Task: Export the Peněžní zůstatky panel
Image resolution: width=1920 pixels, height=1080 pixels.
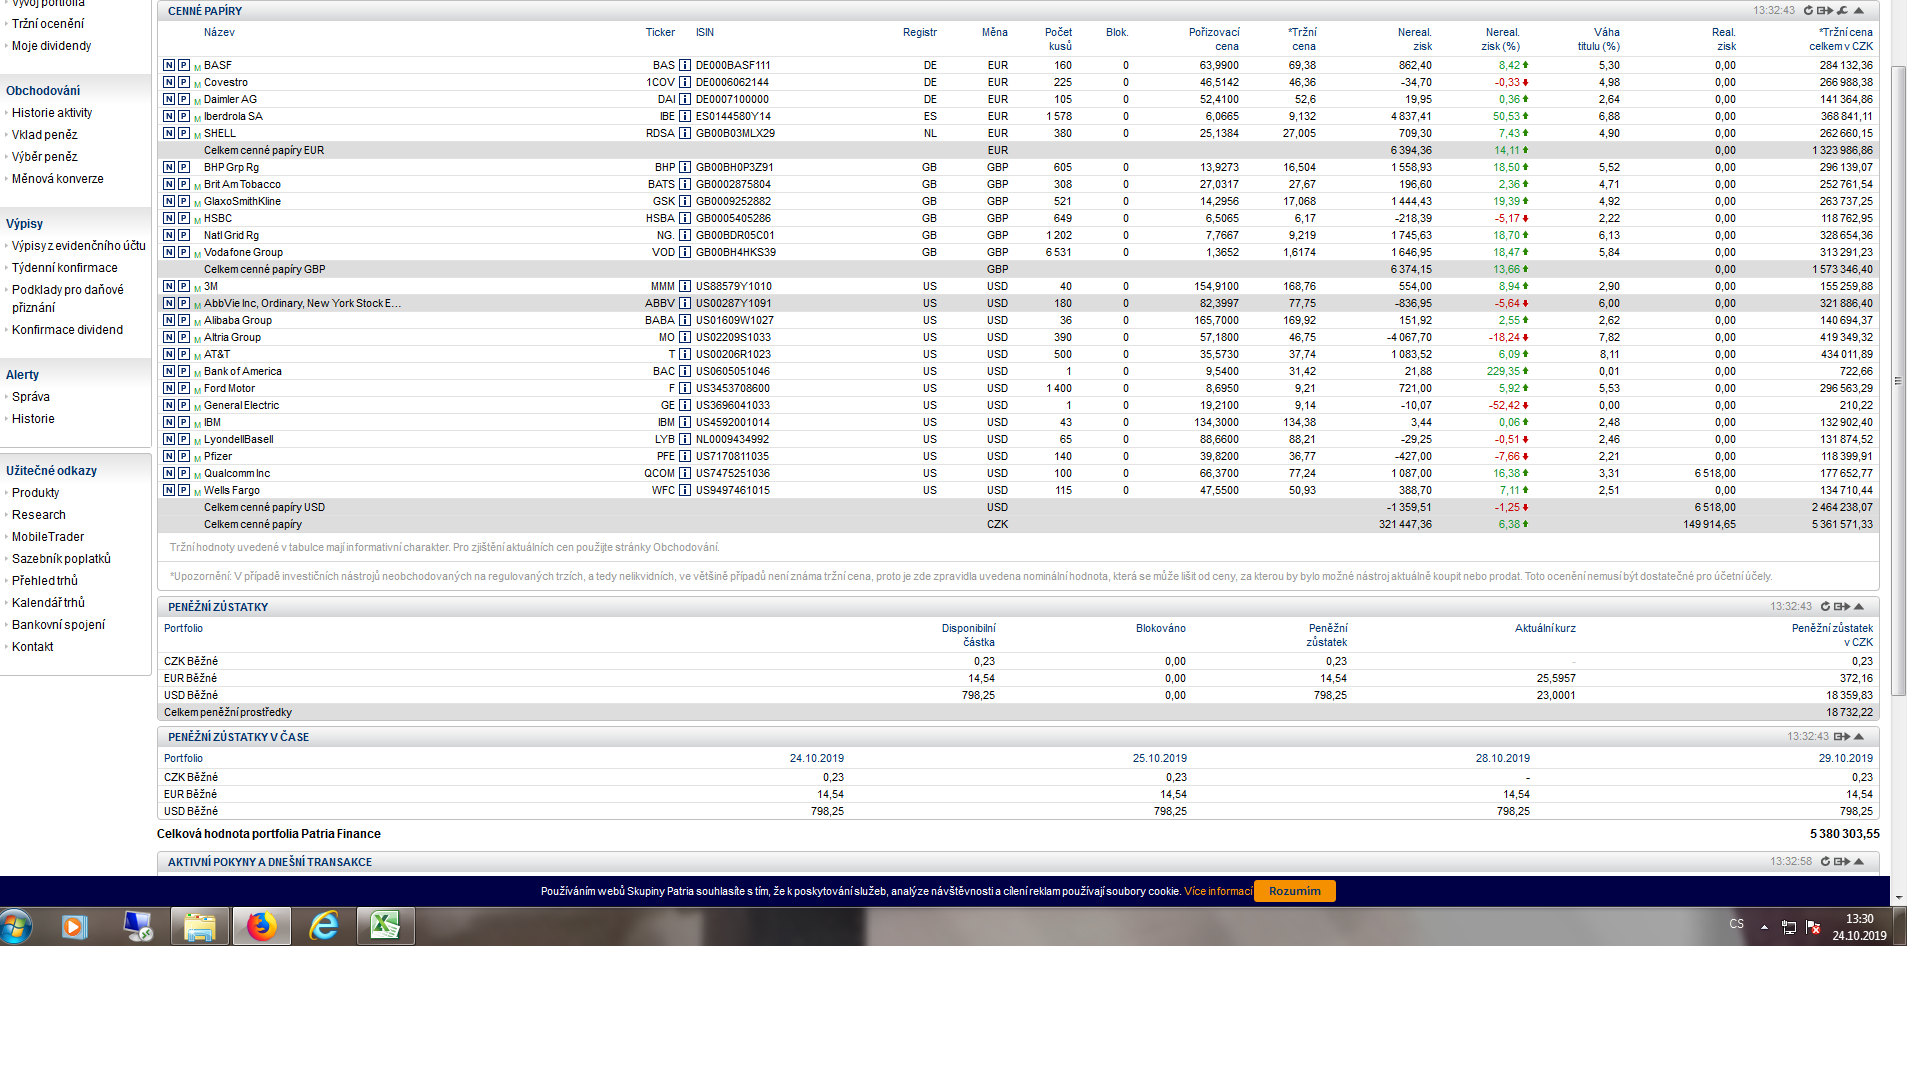Action: (x=1841, y=607)
